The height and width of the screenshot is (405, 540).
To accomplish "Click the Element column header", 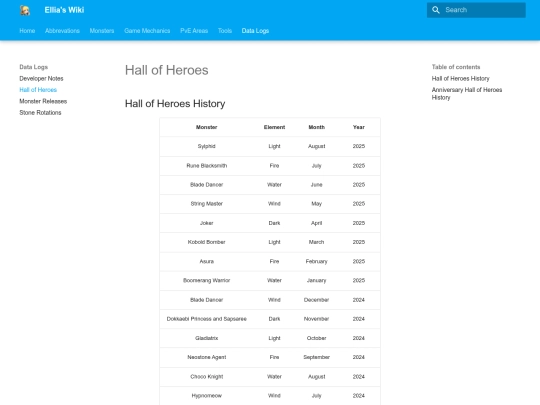I will [274, 127].
